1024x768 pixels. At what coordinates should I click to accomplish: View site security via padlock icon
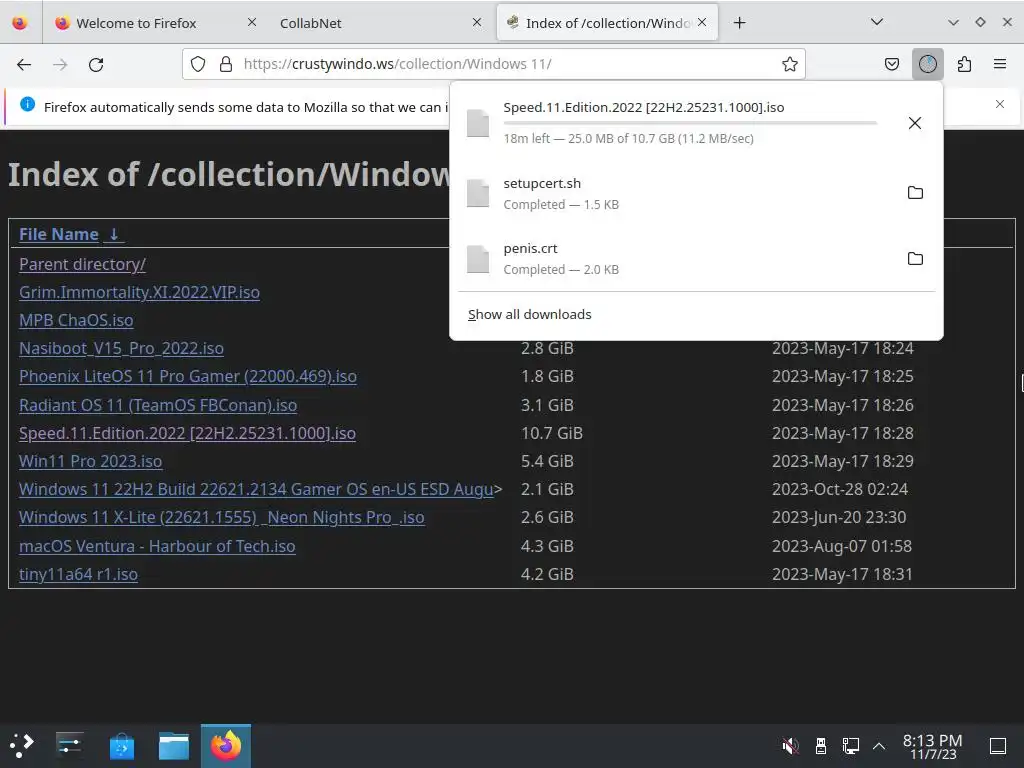pos(226,64)
